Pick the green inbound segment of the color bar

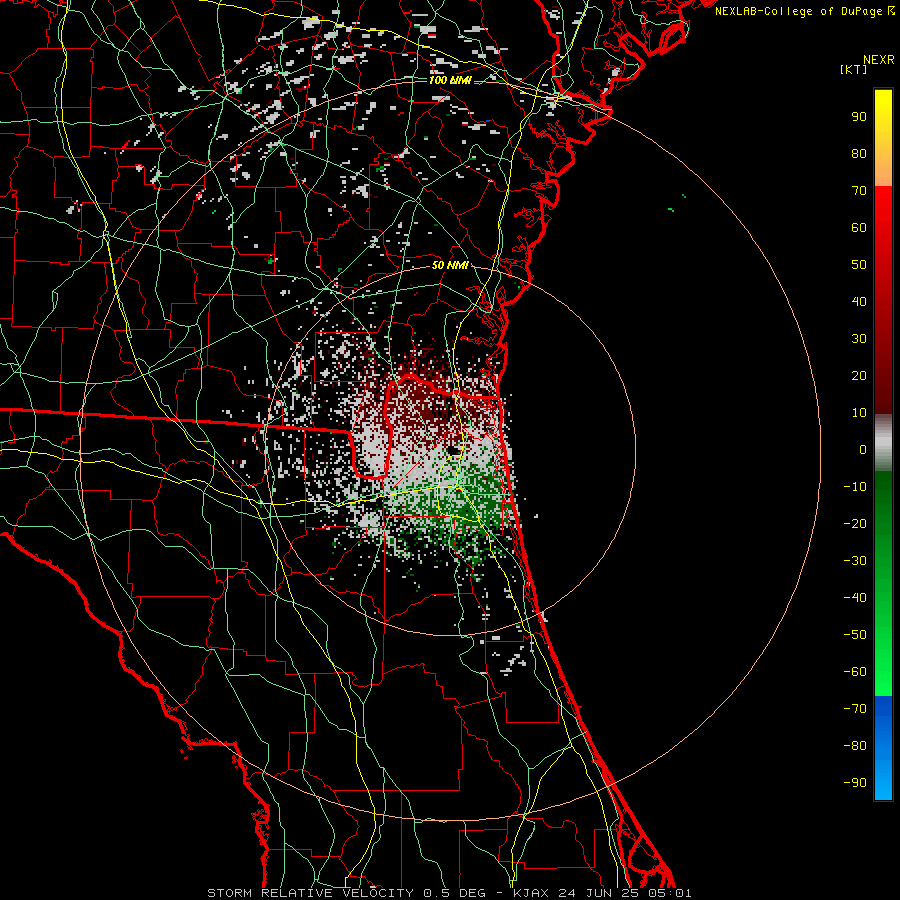click(x=883, y=583)
